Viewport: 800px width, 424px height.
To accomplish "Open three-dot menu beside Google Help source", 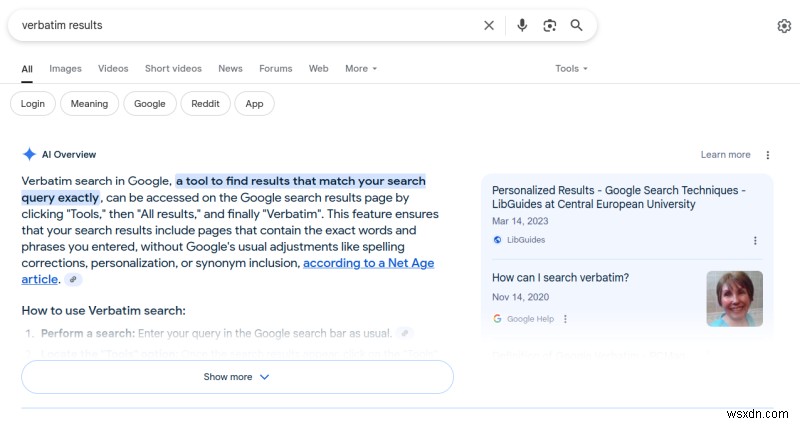I will coord(565,319).
